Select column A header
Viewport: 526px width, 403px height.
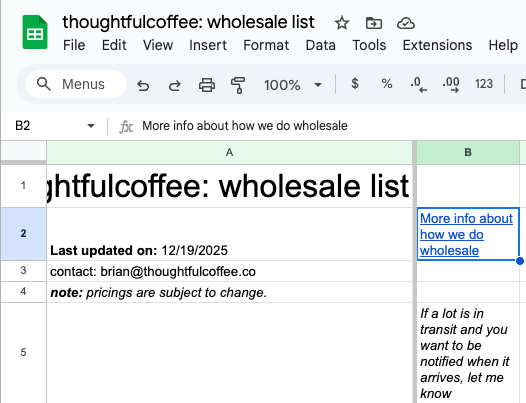(229, 153)
